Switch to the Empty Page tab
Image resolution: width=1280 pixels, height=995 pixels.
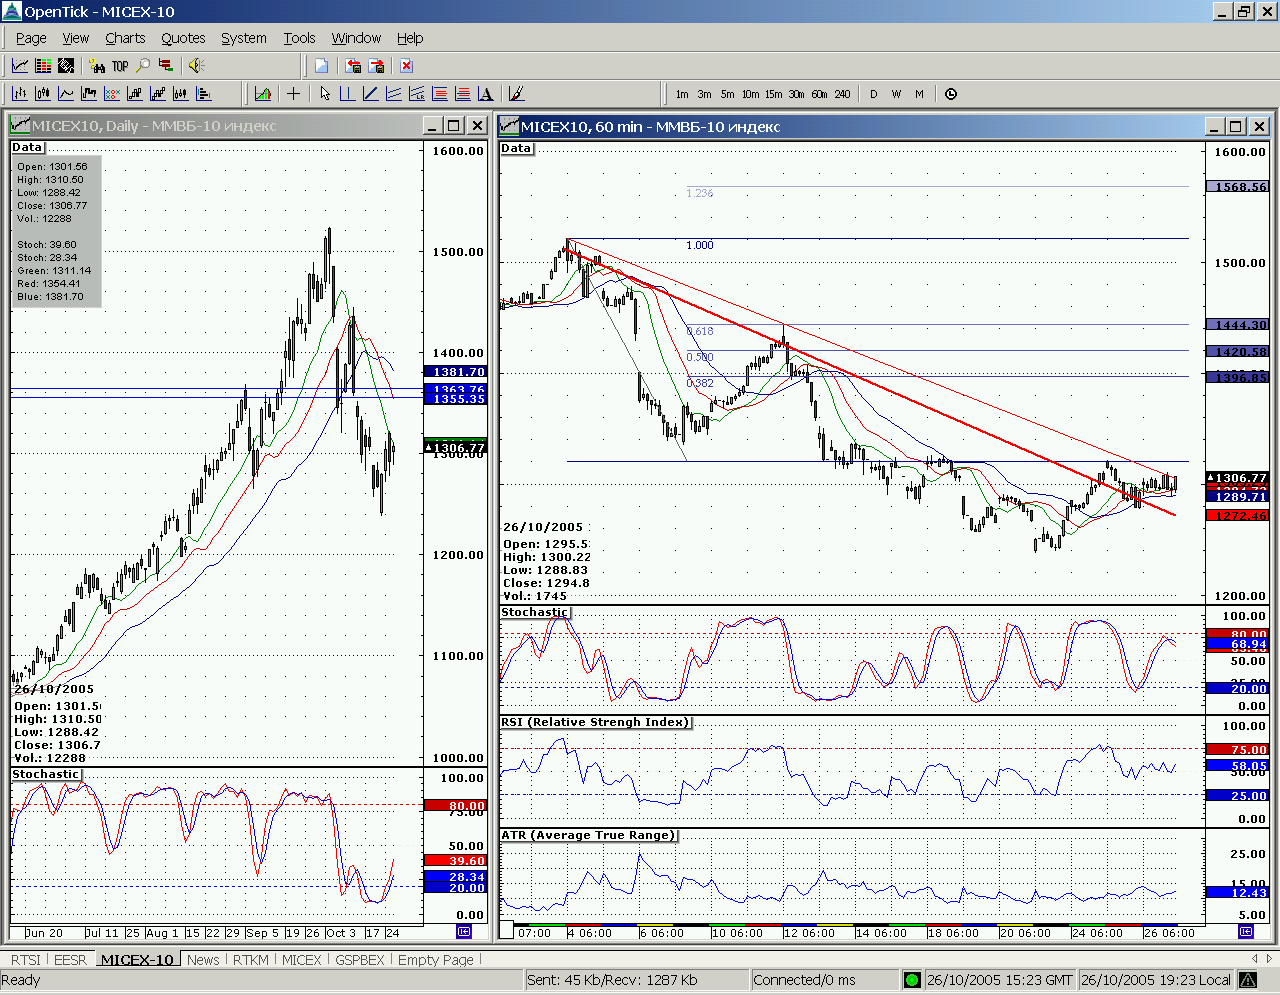[x=436, y=960]
